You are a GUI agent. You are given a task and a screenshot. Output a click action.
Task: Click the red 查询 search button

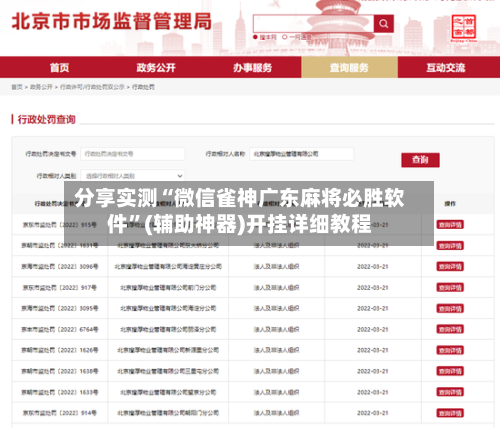pyautogui.click(x=420, y=160)
